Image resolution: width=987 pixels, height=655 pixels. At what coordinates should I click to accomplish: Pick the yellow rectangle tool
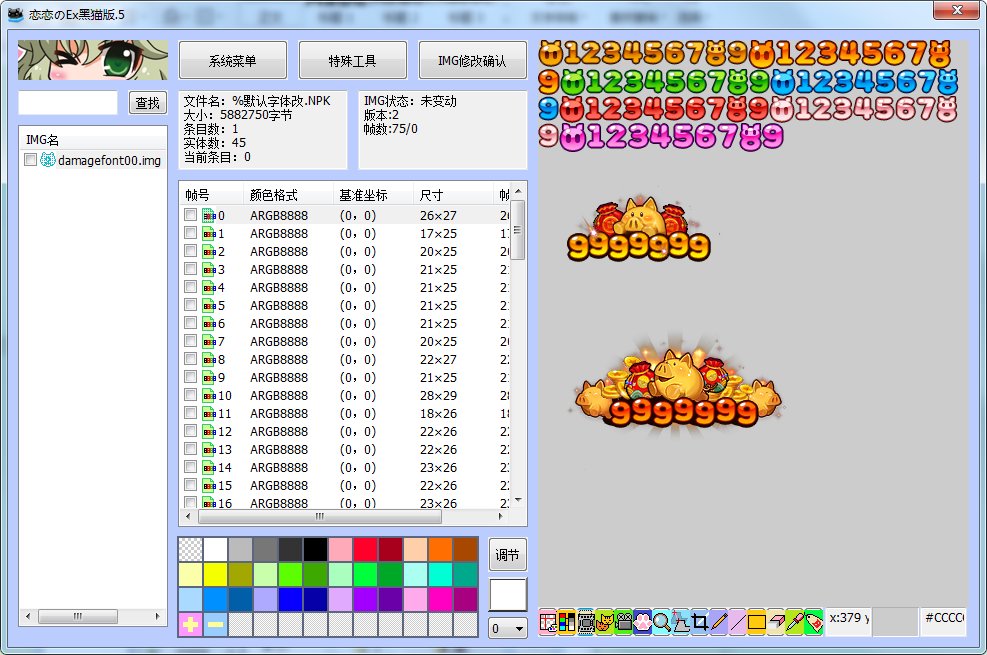756,622
